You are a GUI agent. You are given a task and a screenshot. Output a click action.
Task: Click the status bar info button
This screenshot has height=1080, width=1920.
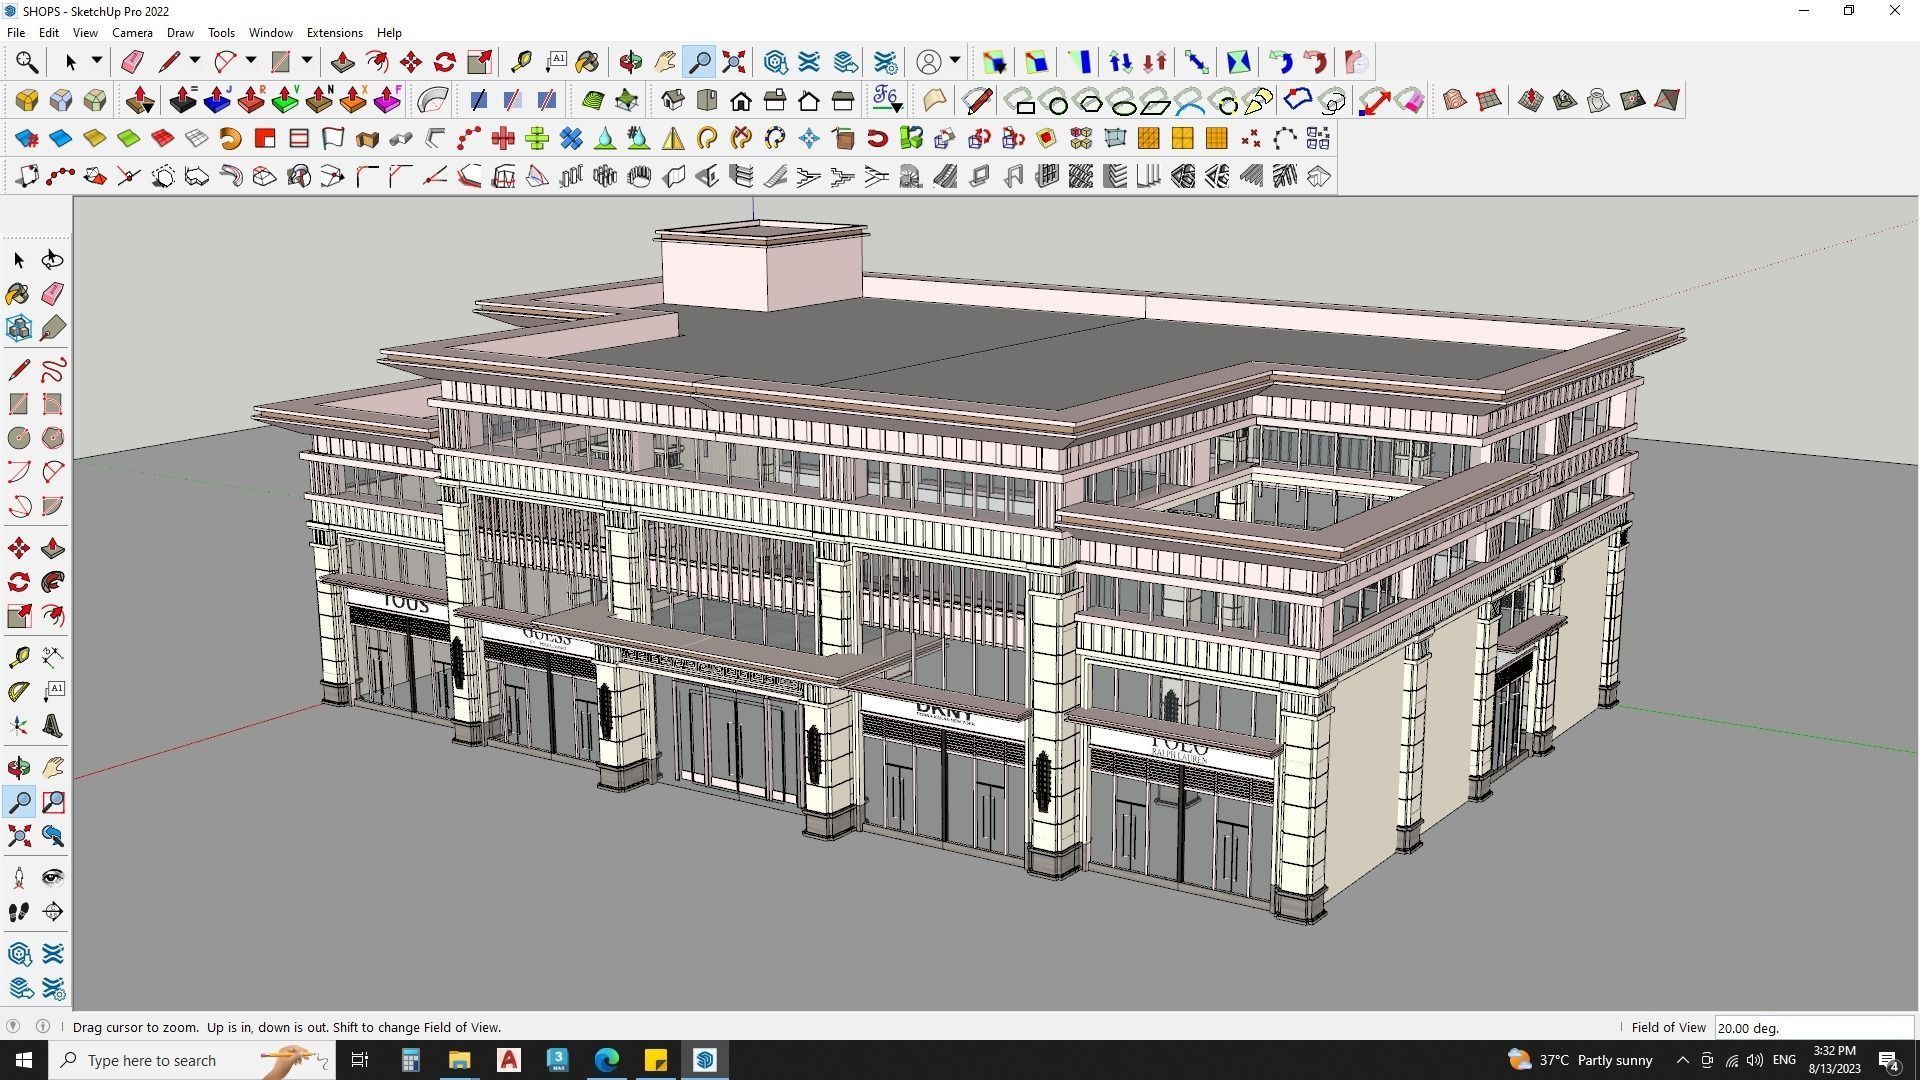click(x=41, y=1027)
